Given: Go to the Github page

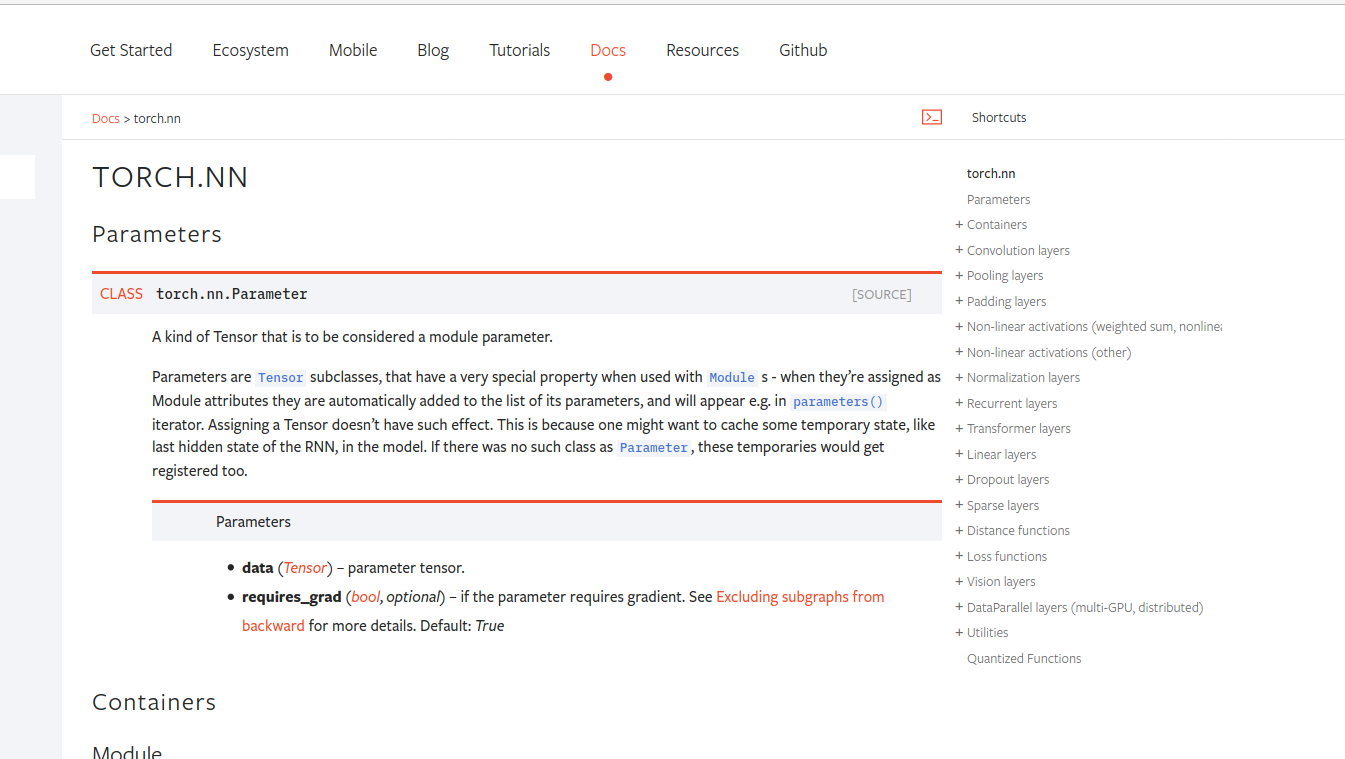Looking at the screenshot, I should [x=803, y=49].
